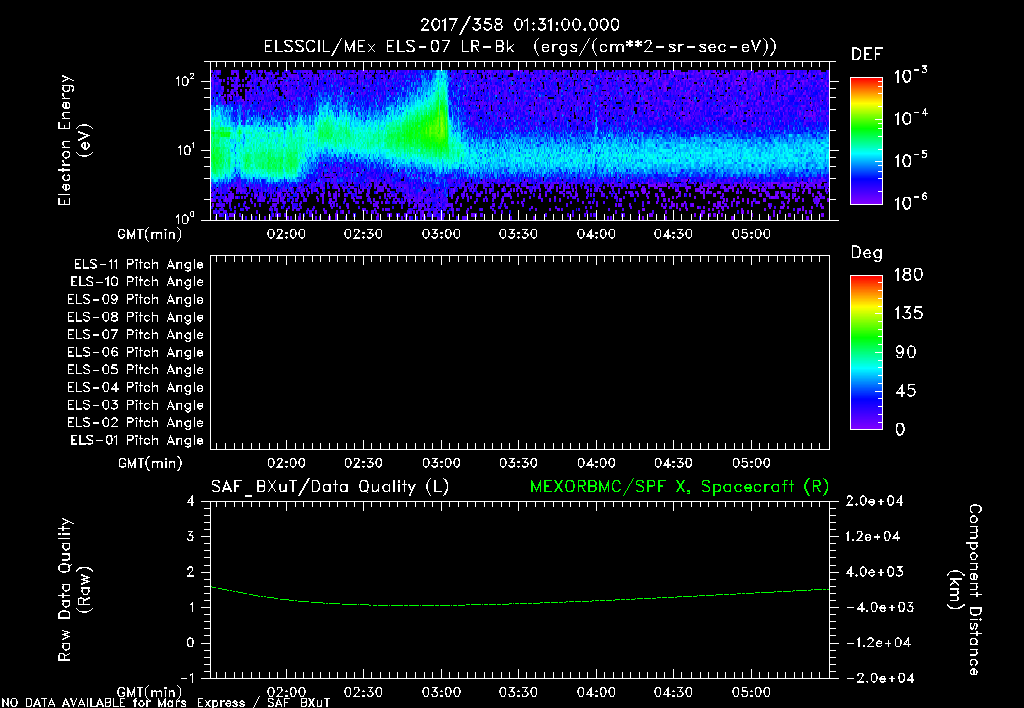
Task: Click the 3 tick on the data quality axis
Action: (x=191, y=537)
